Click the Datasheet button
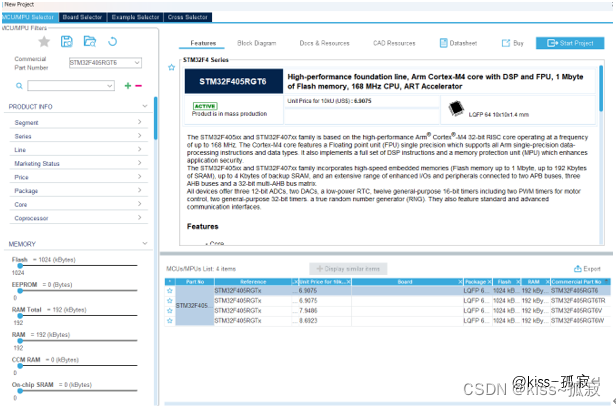This screenshot has width=616, height=406. 458,43
